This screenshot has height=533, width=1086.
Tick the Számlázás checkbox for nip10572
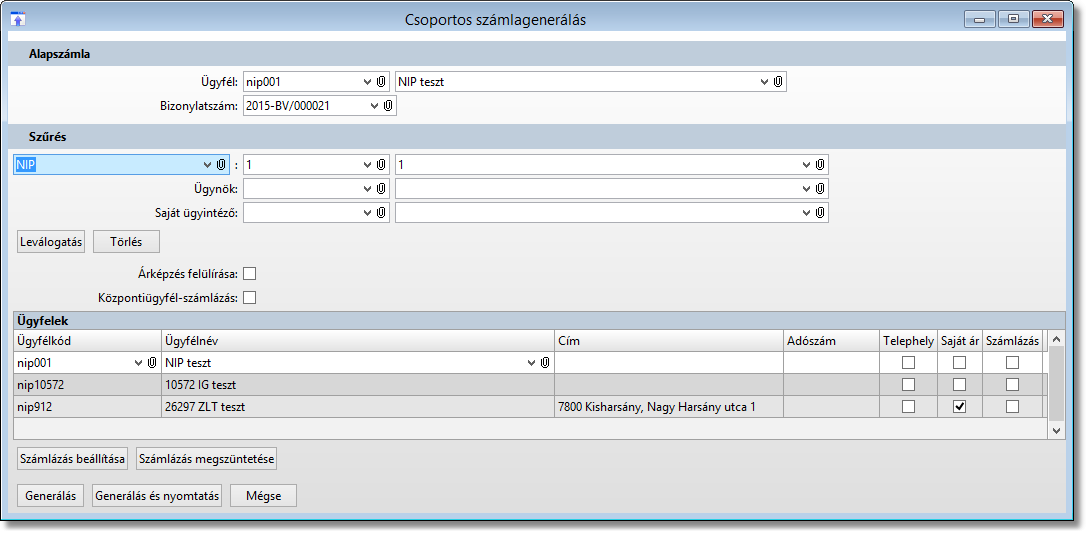click(x=1013, y=384)
